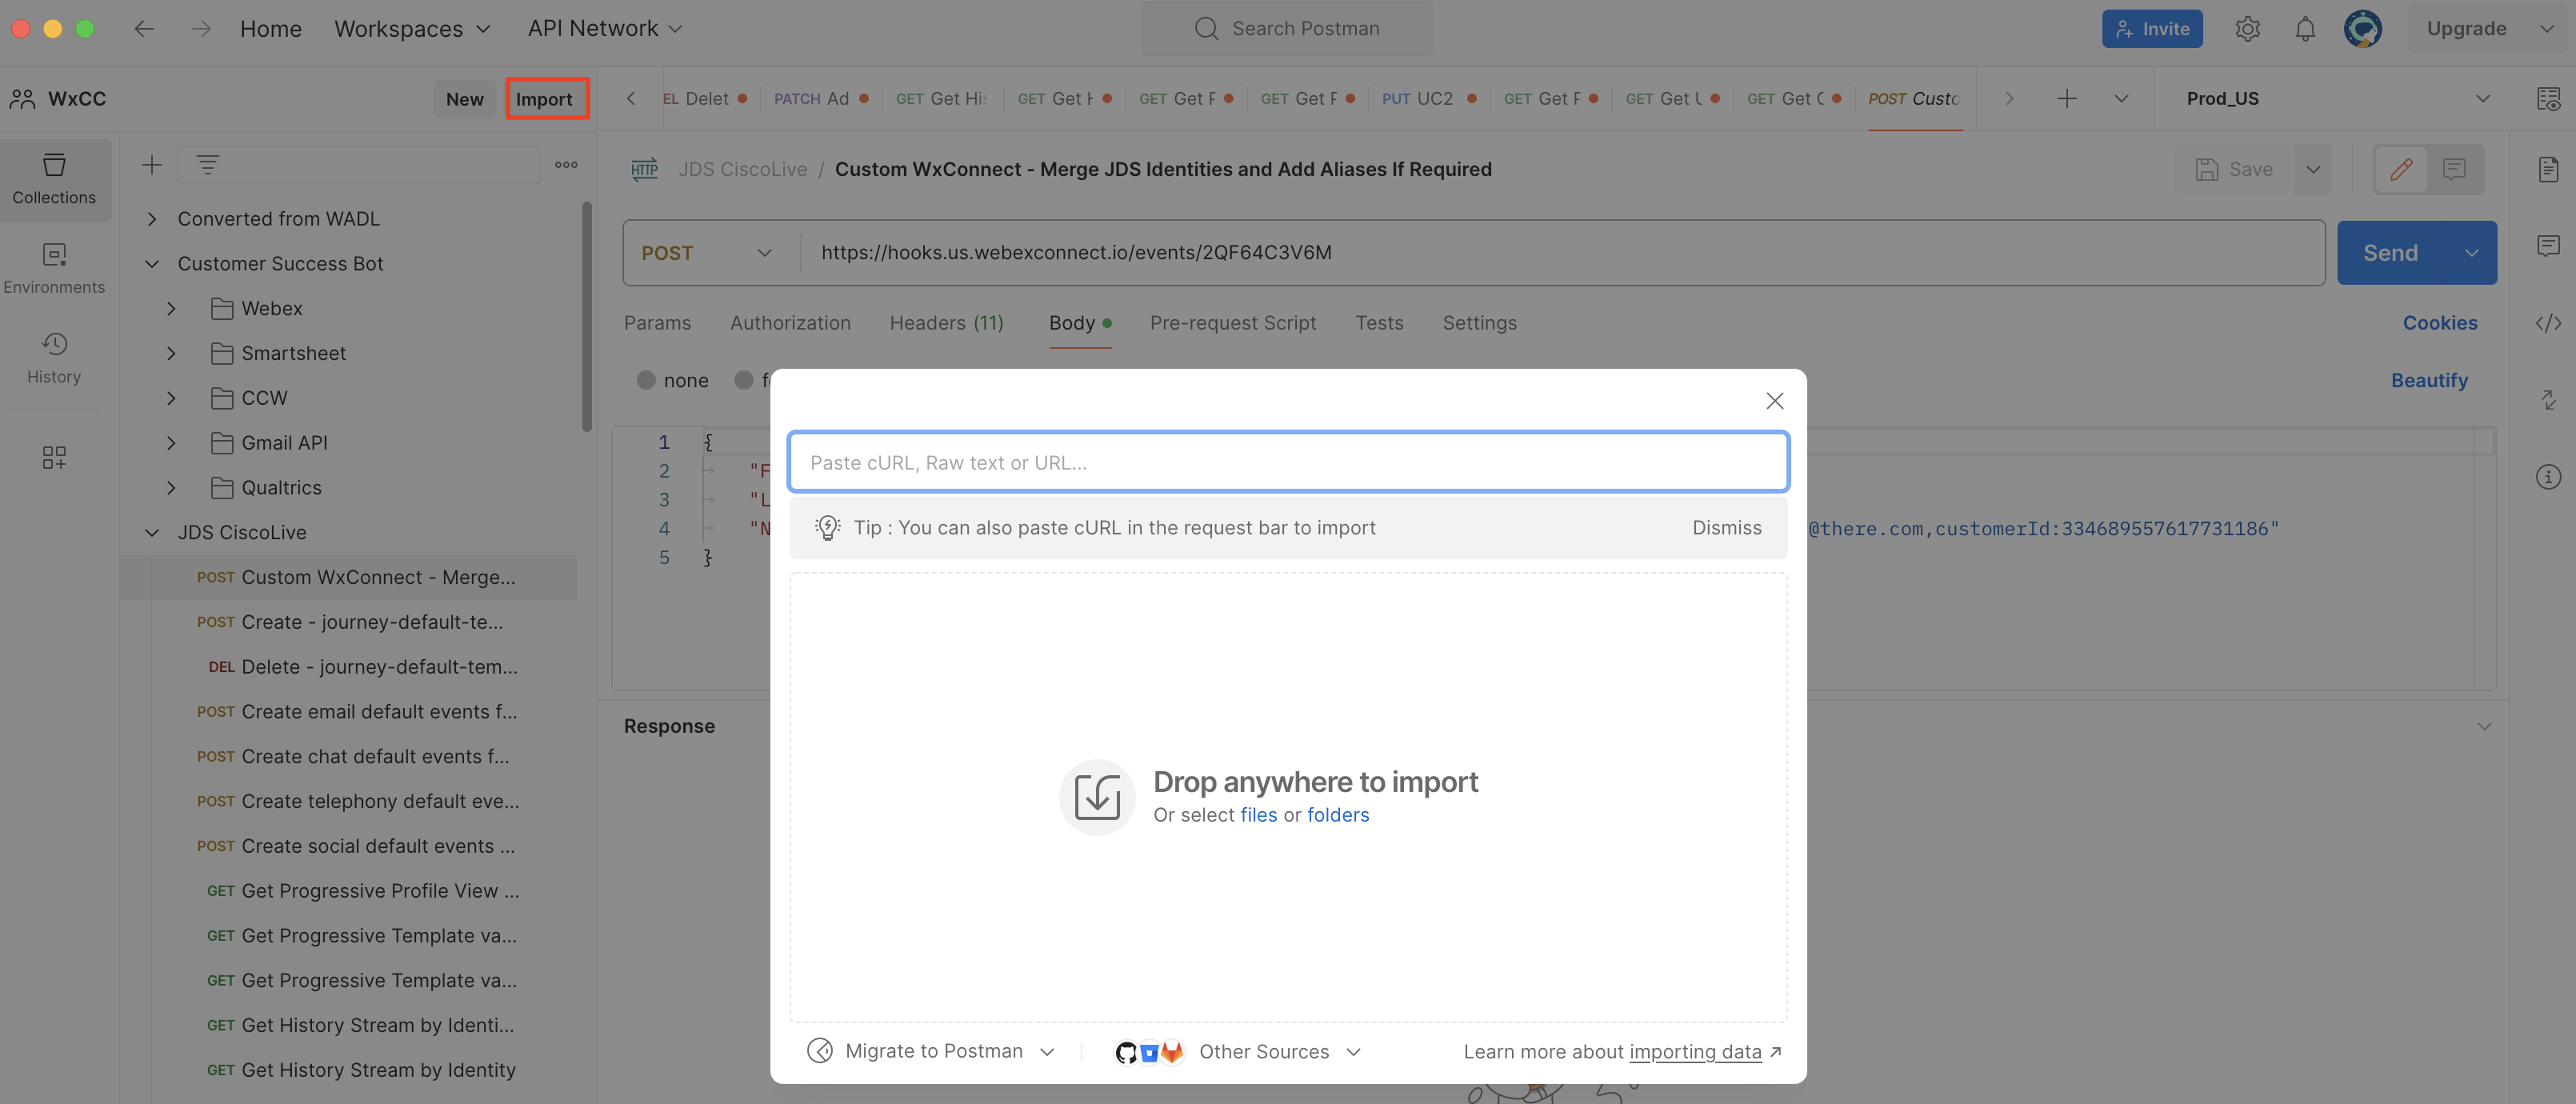Screen dimensions: 2576x1104
Task: Expand the Other Sources menu
Action: (x=1280, y=1051)
